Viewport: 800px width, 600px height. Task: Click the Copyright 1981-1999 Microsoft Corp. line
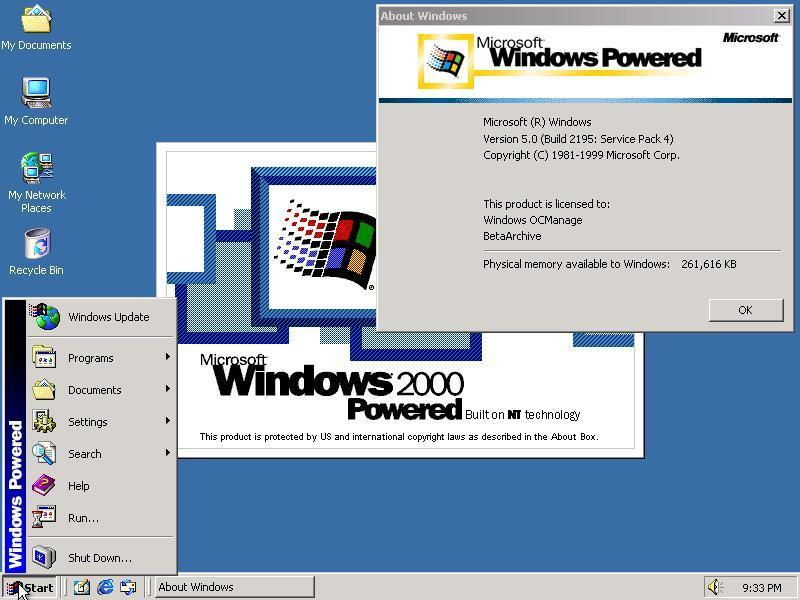581,155
